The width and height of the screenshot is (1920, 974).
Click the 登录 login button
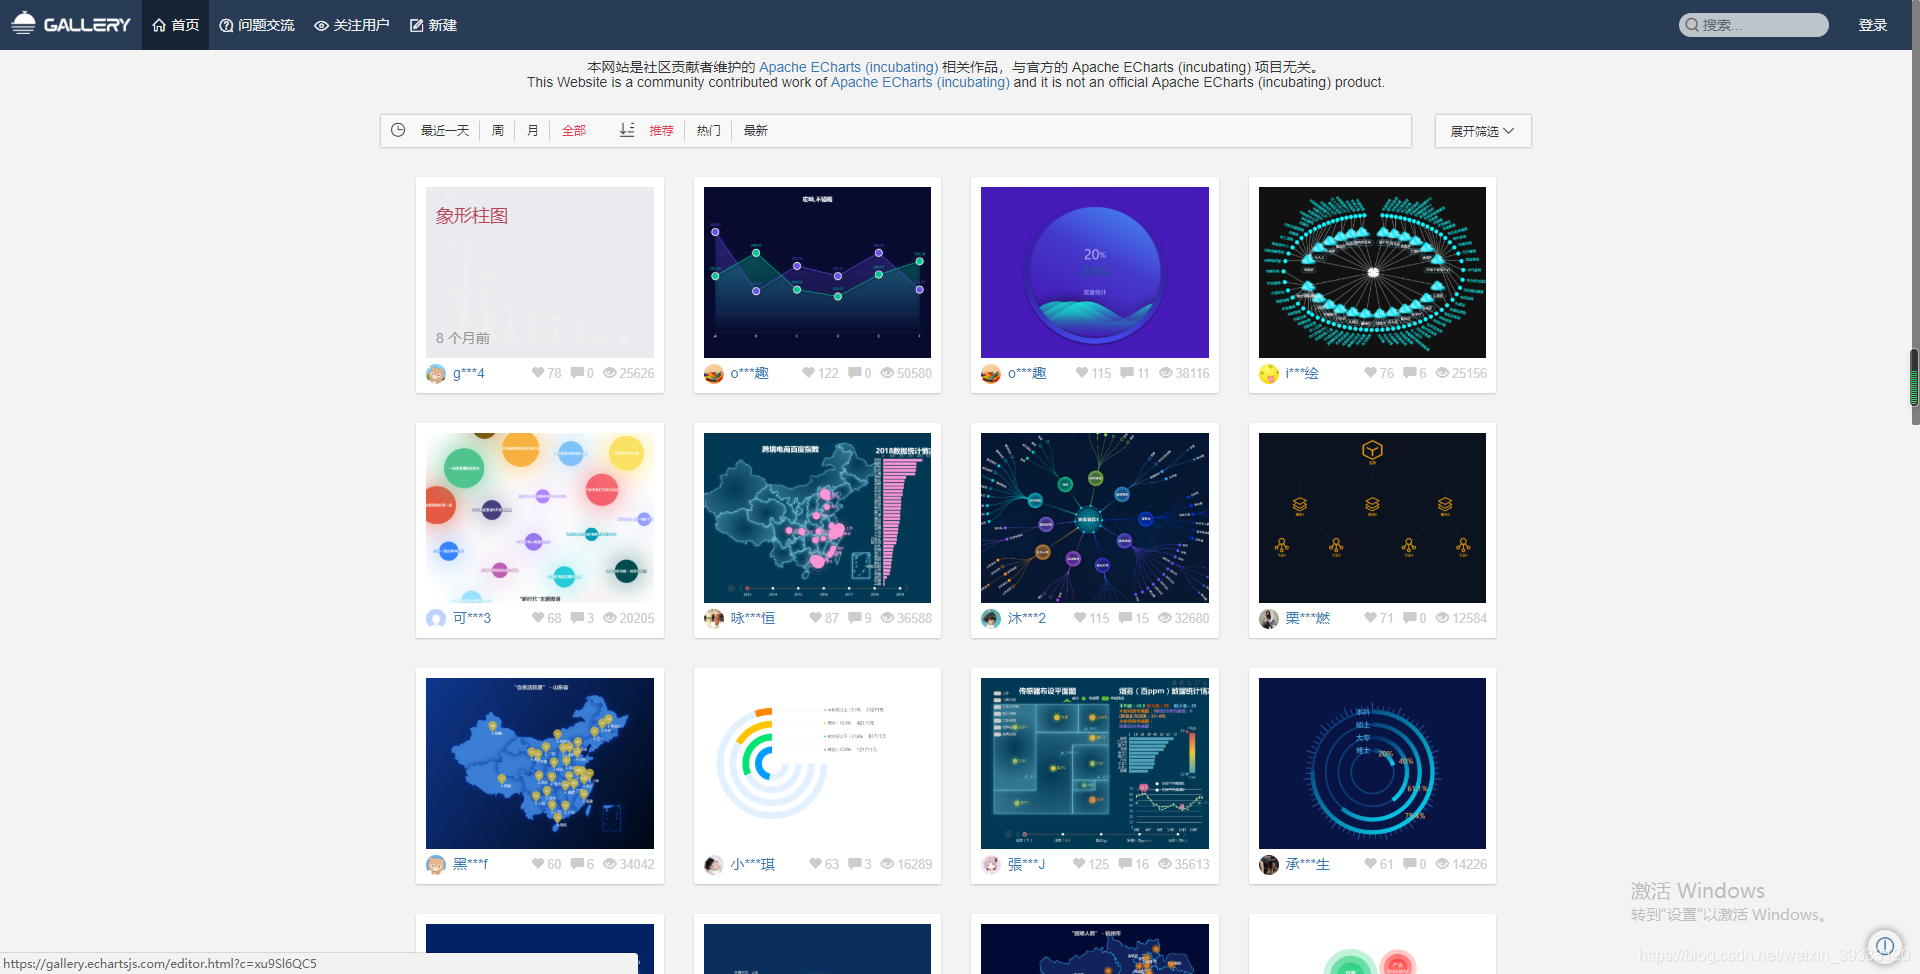pos(1872,25)
